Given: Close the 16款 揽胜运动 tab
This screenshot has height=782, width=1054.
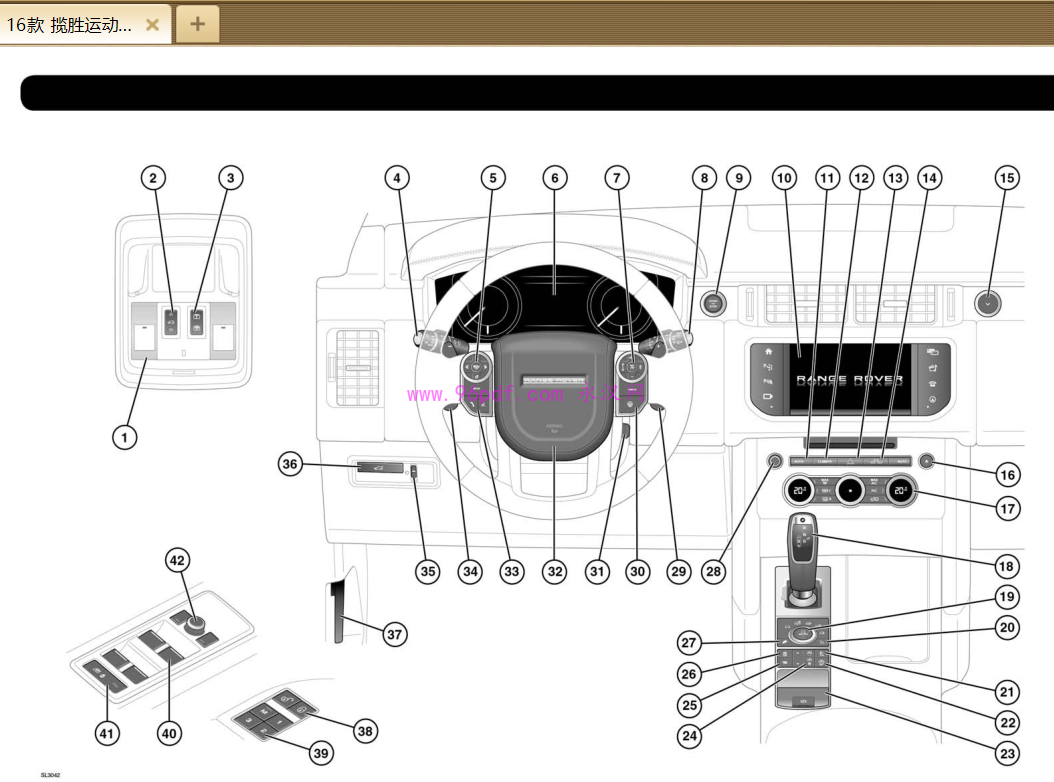Looking at the screenshot, I should [152, 25].
